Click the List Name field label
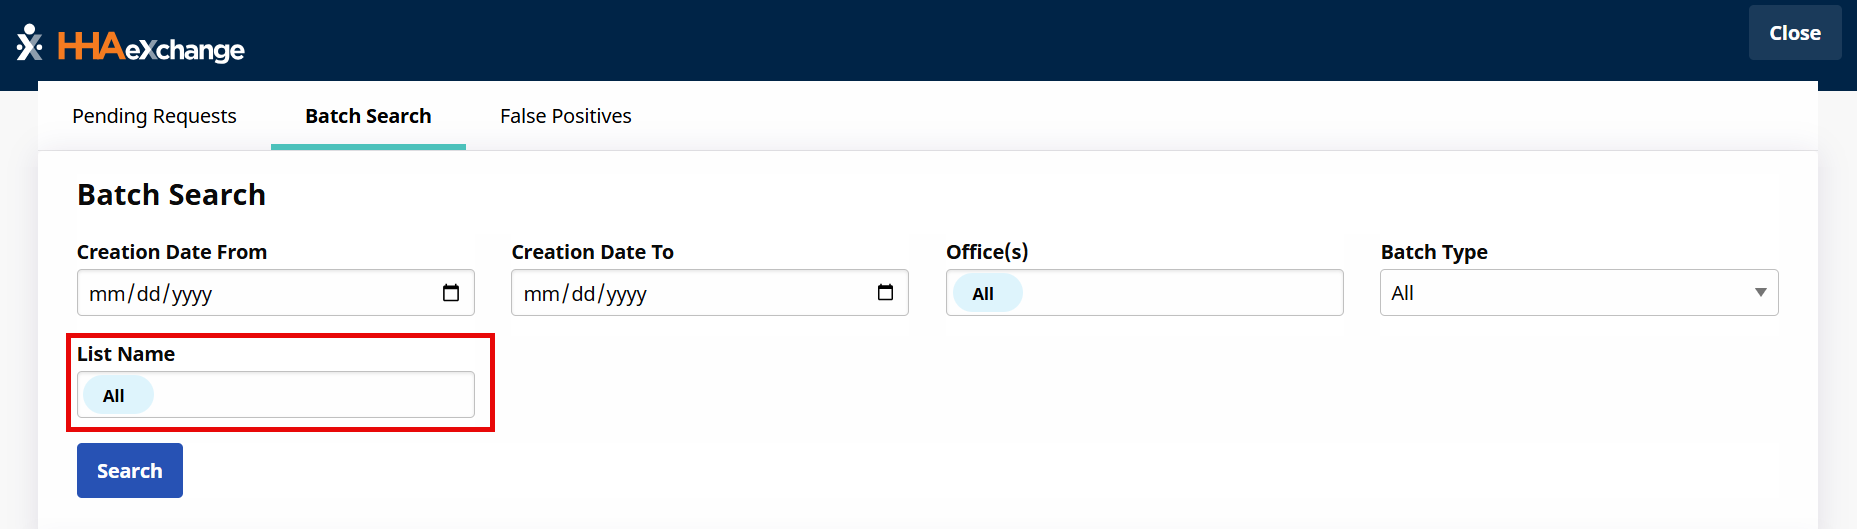1857x529 pixels. tap(126, 354)
